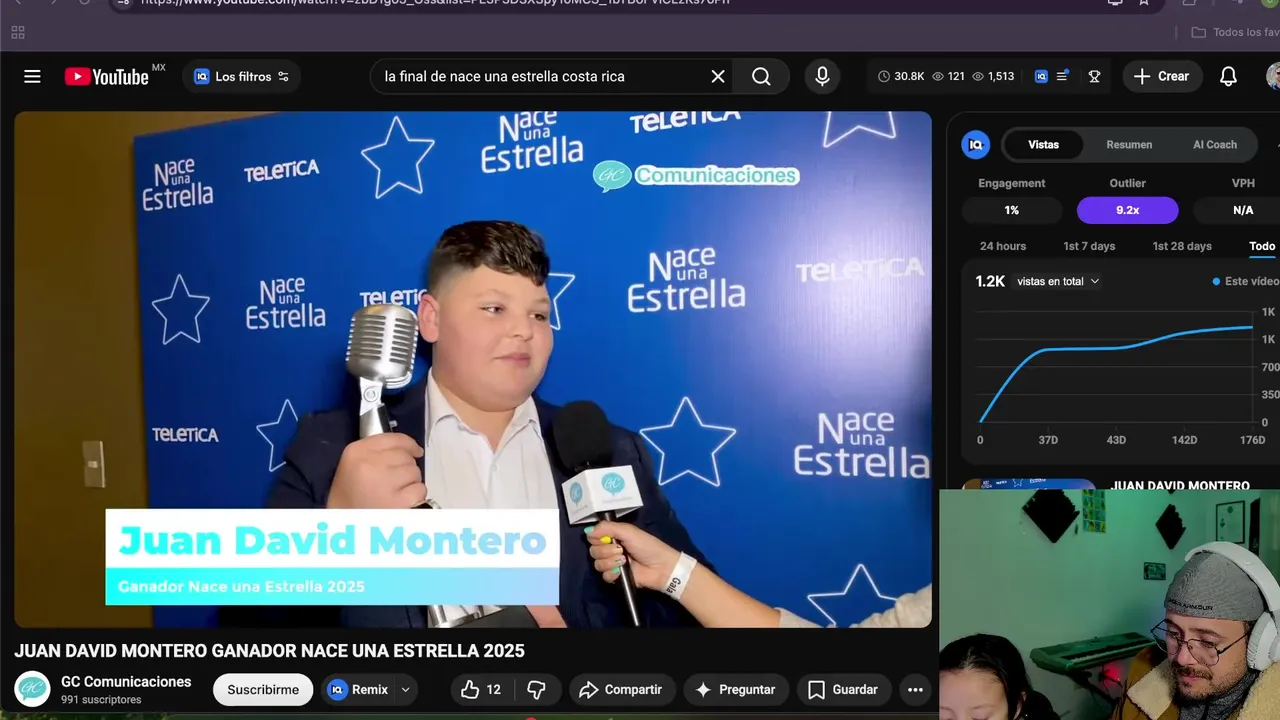Screen dimensions: 1280x720
Task: Open the GC Comunicaciones channel avatar
Action: (32, 689)
